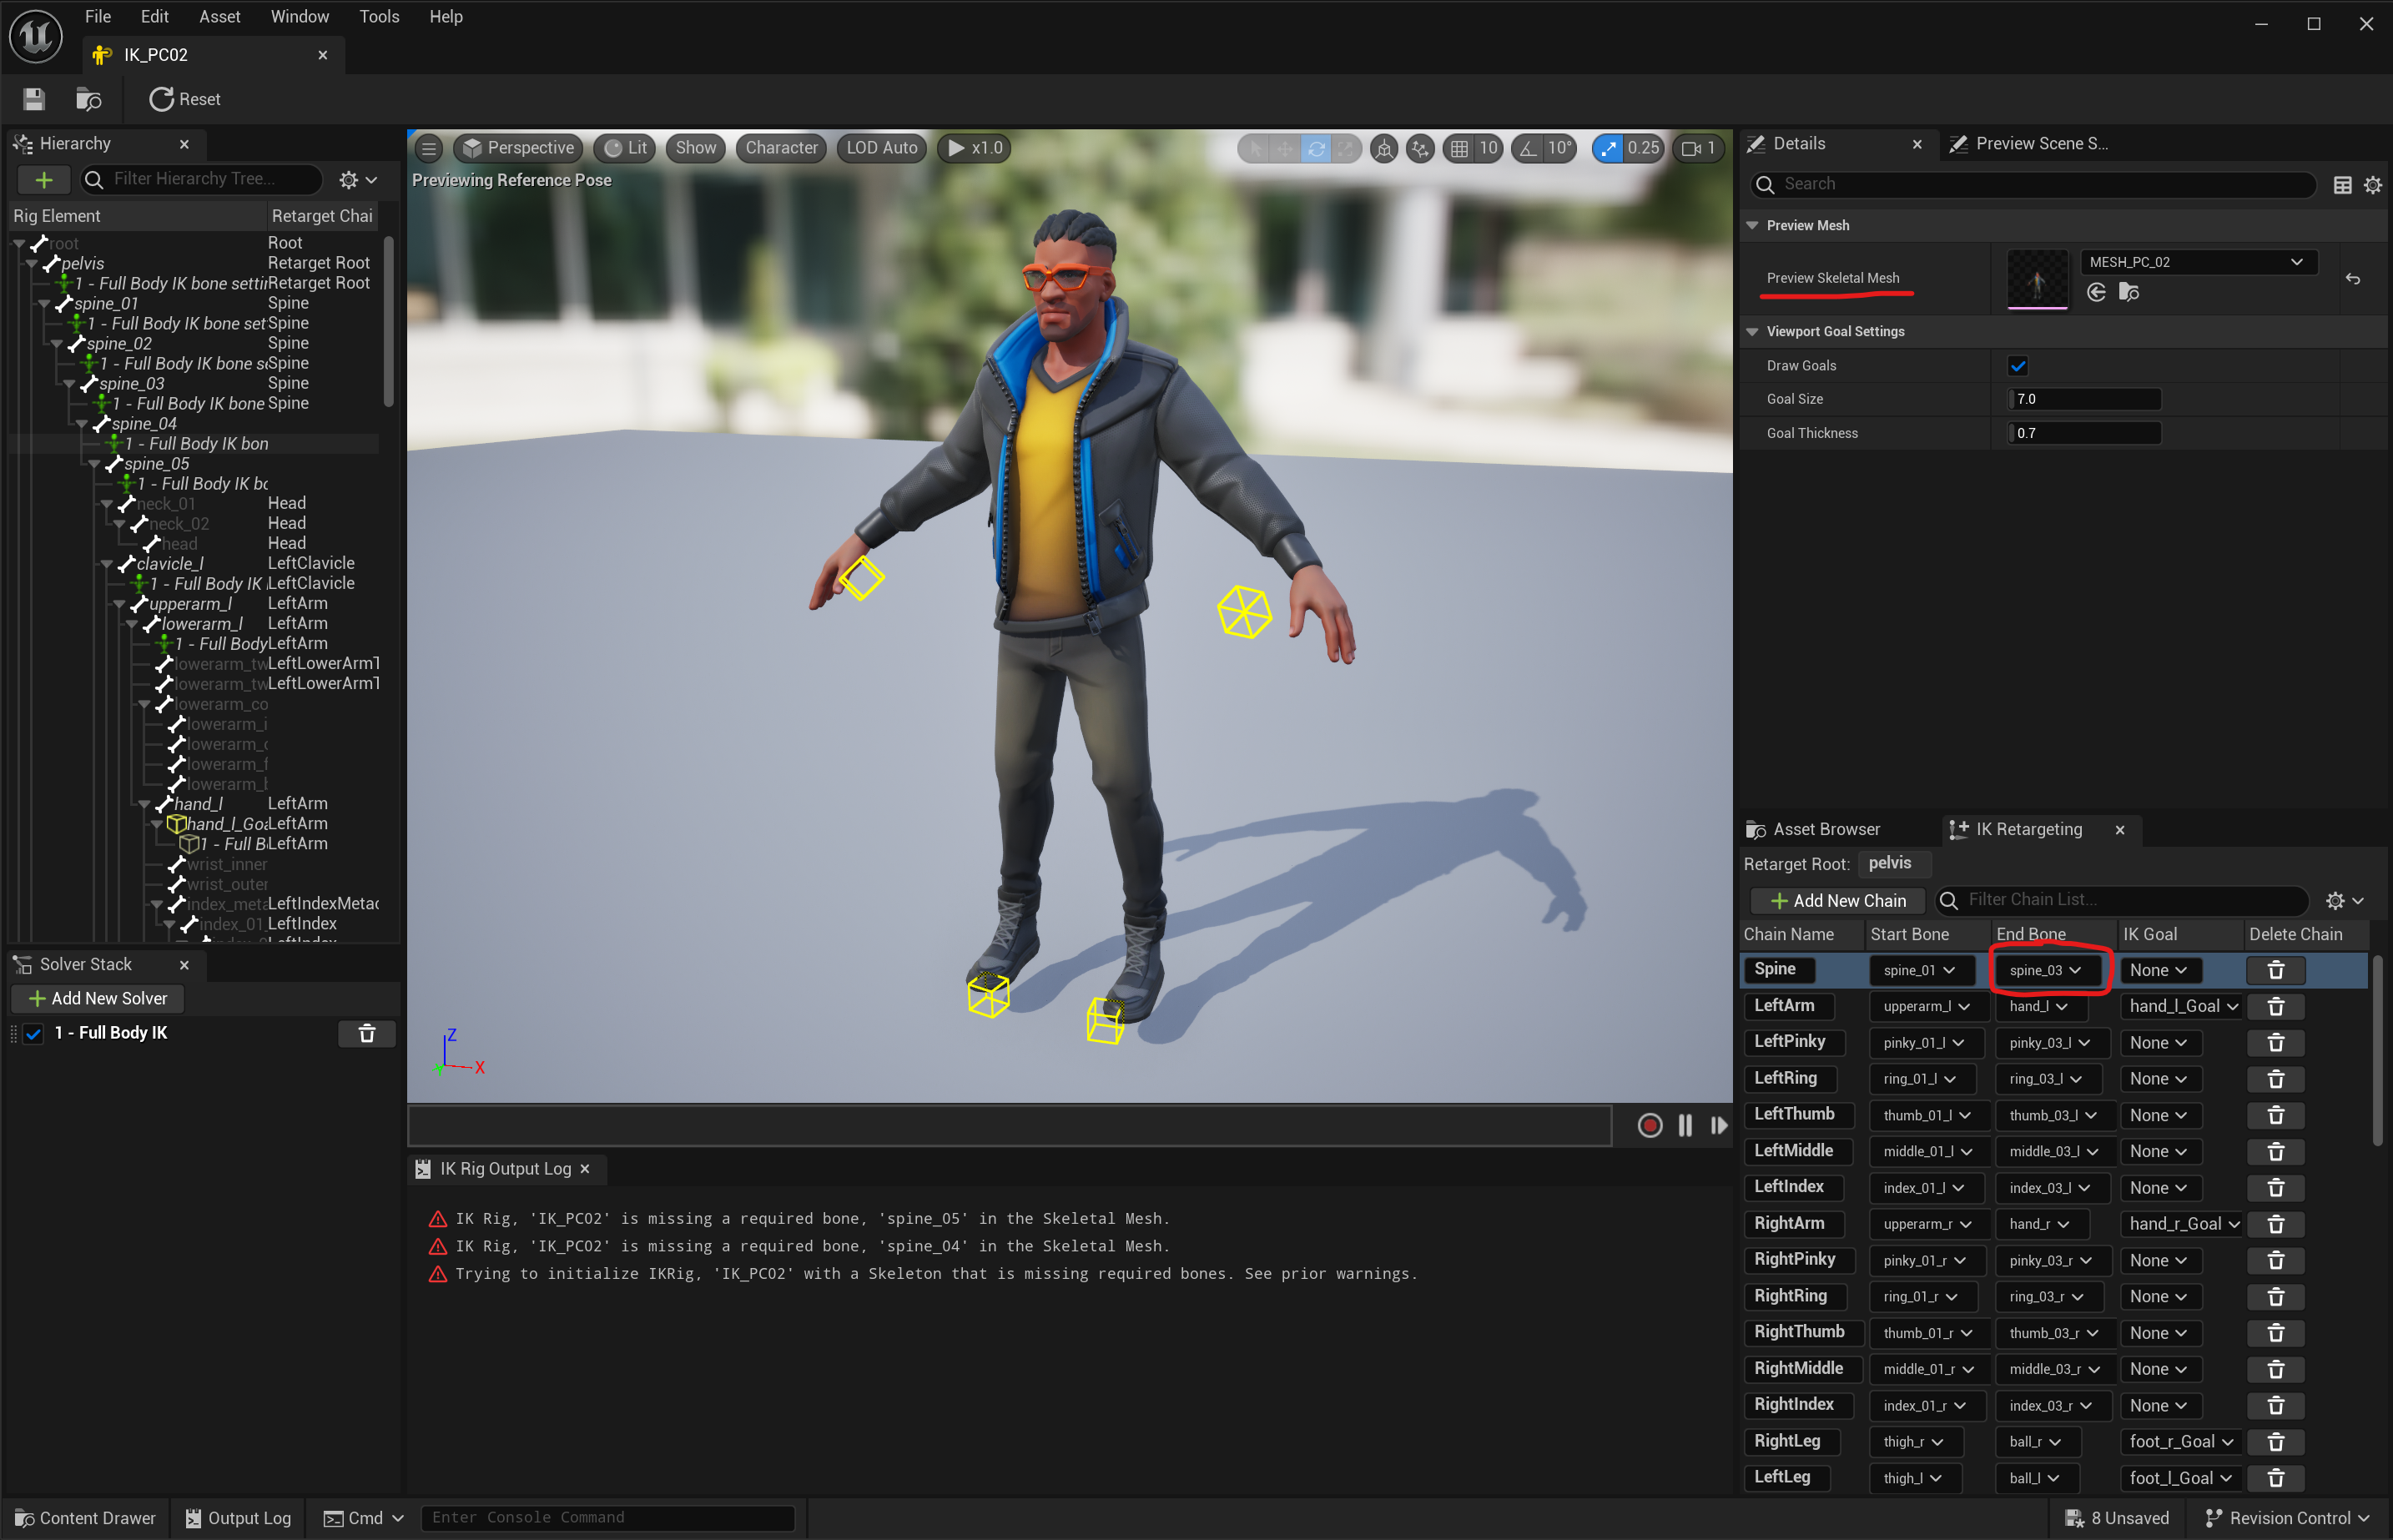Click the Add New Solver button
Image resolution: width=2393 pixels, height=1540 pixels.
coord(98,998)
